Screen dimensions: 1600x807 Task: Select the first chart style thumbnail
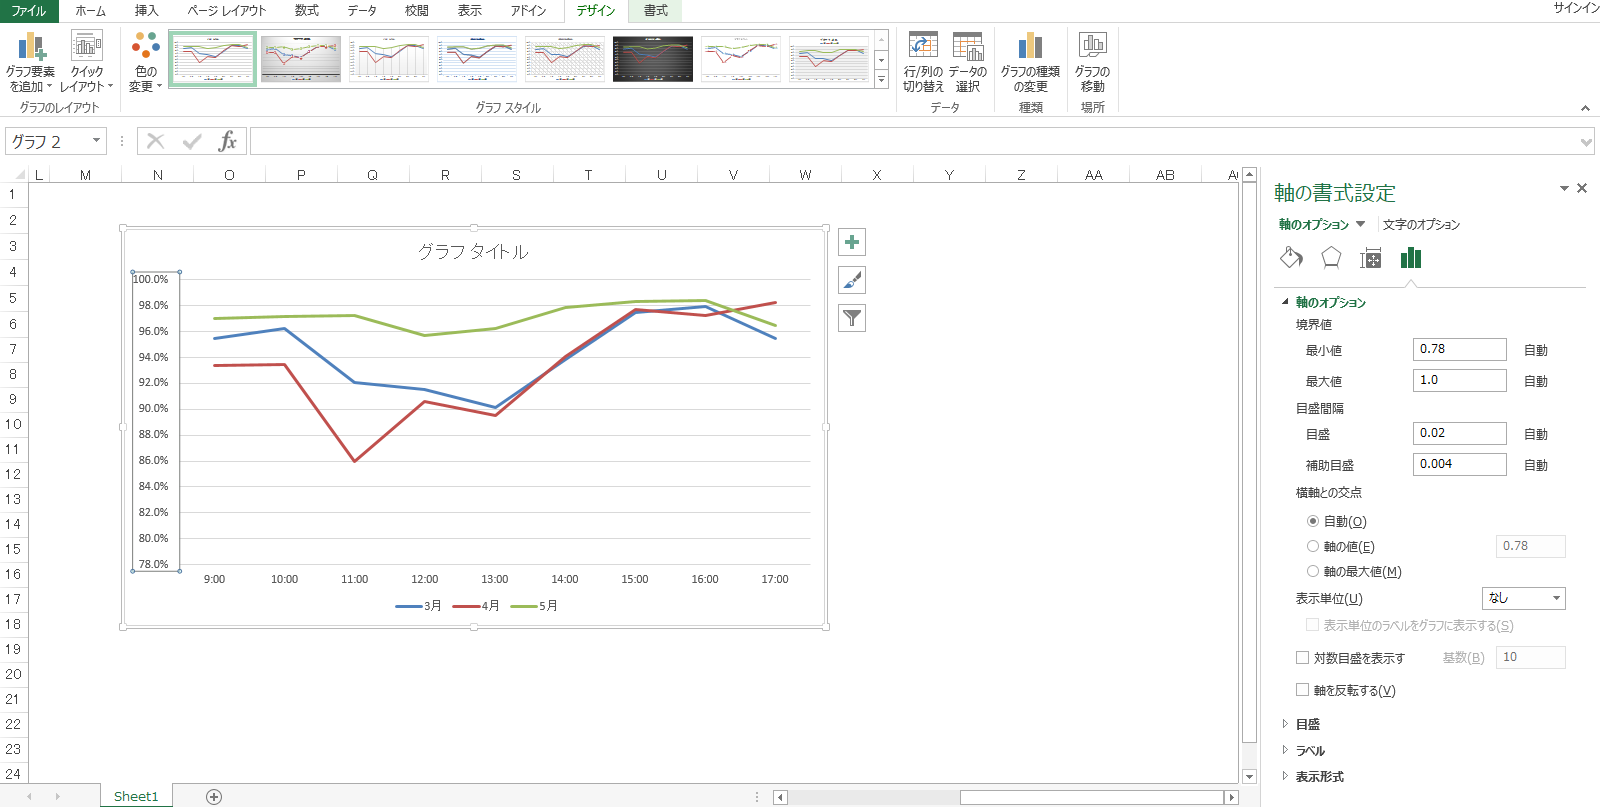click(x=213, y=59)
